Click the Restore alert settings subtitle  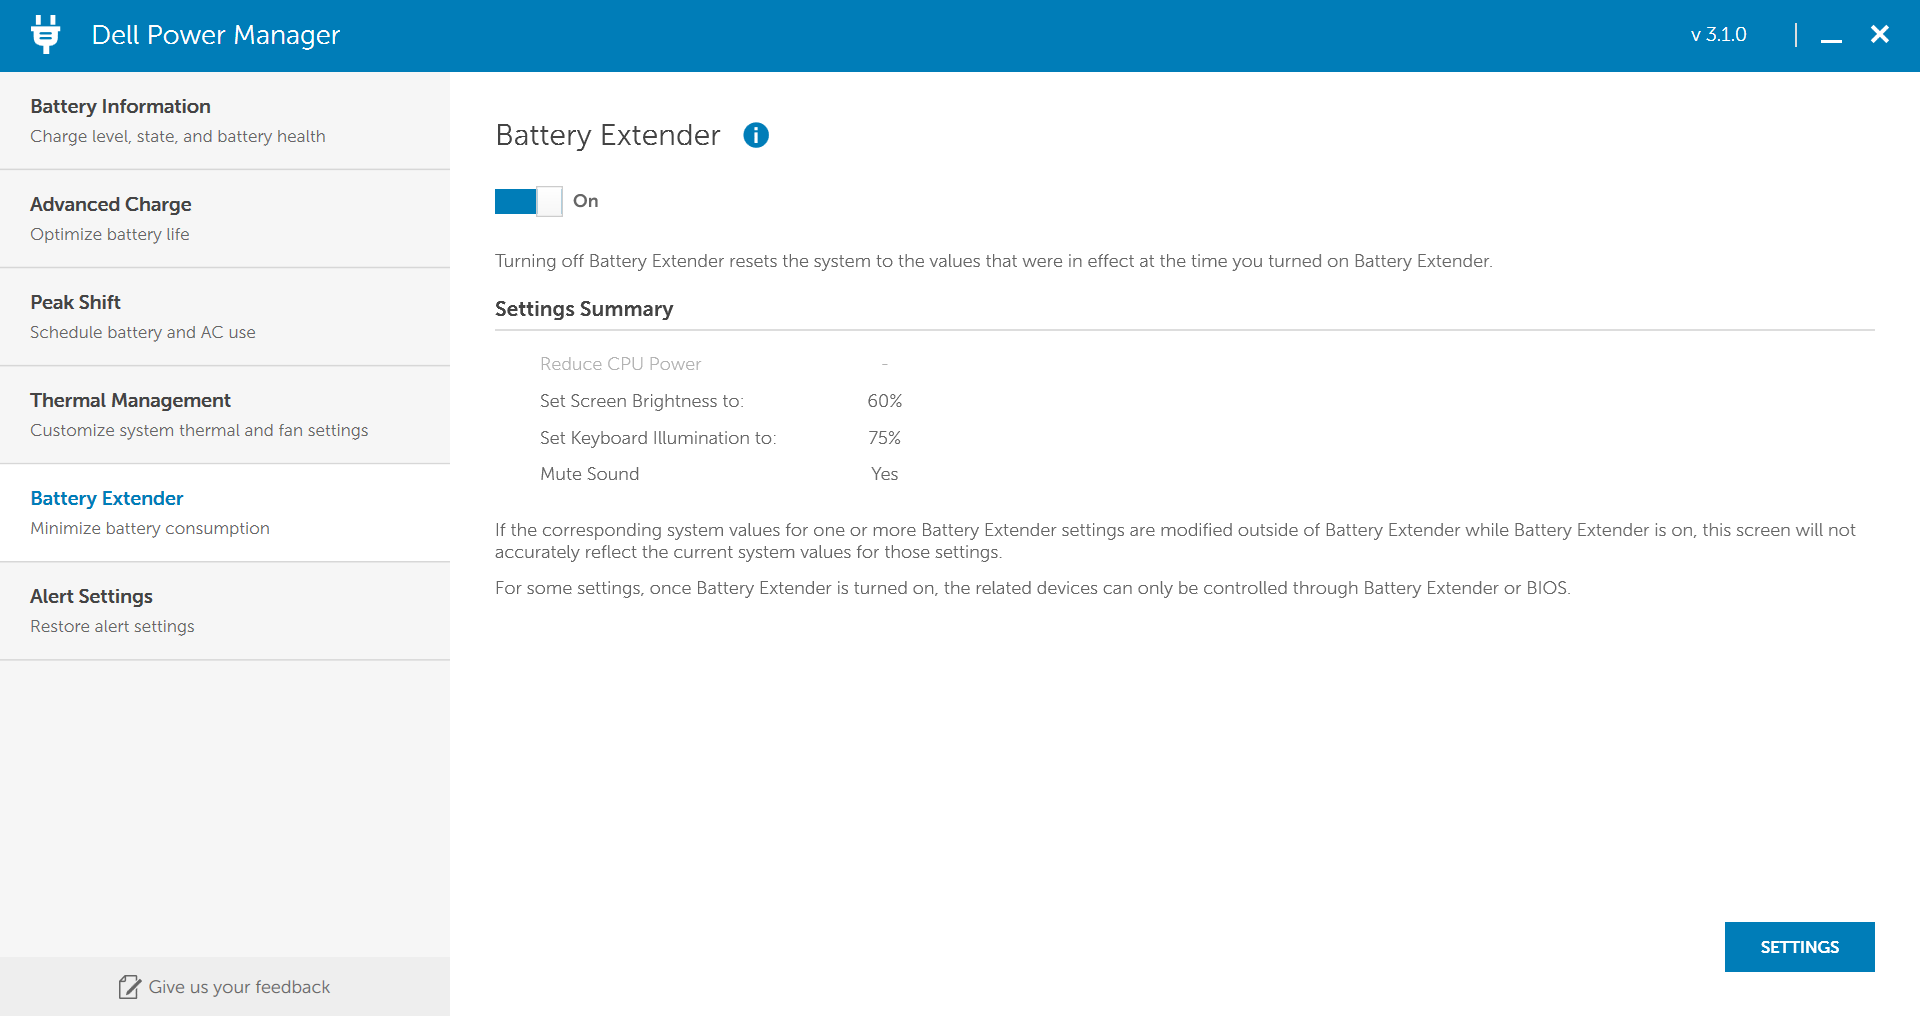tap(112, 626)
